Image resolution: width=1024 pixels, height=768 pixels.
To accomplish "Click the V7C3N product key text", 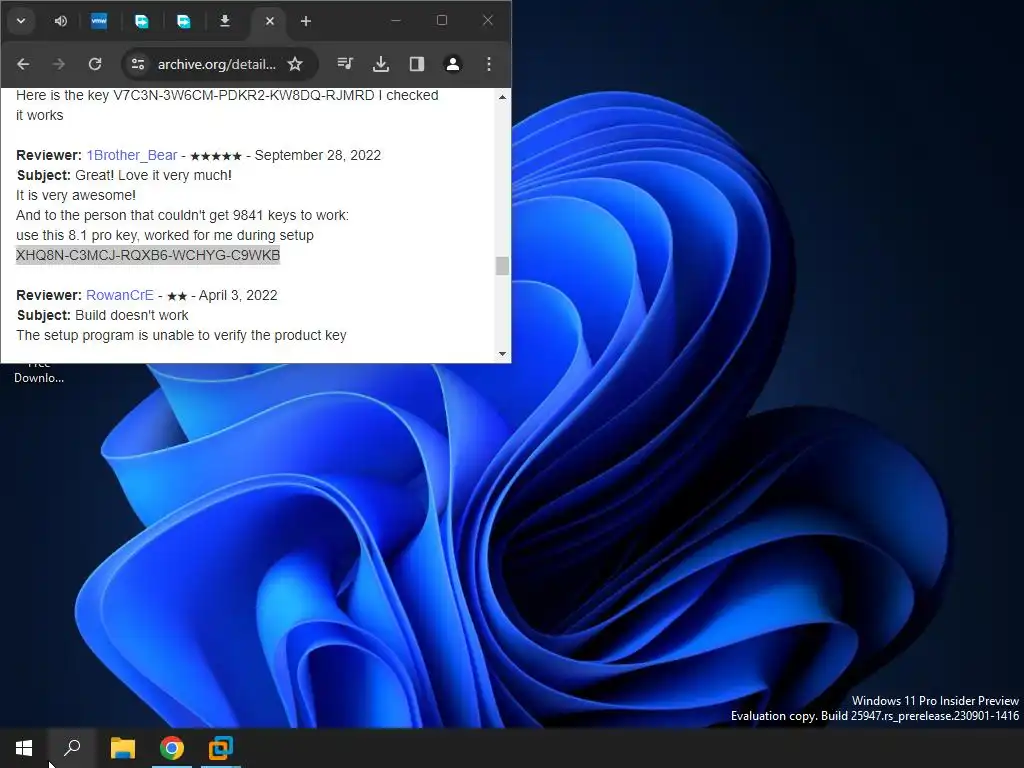I will point(244,95).
